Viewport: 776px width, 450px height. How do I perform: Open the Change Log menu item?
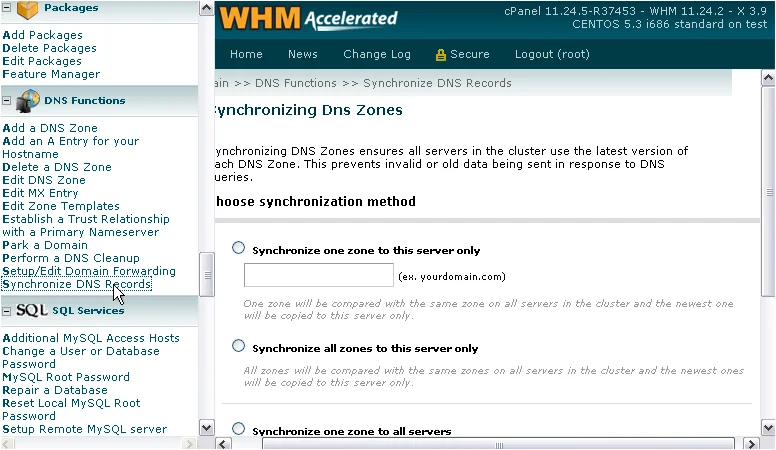tap(376, 54)
